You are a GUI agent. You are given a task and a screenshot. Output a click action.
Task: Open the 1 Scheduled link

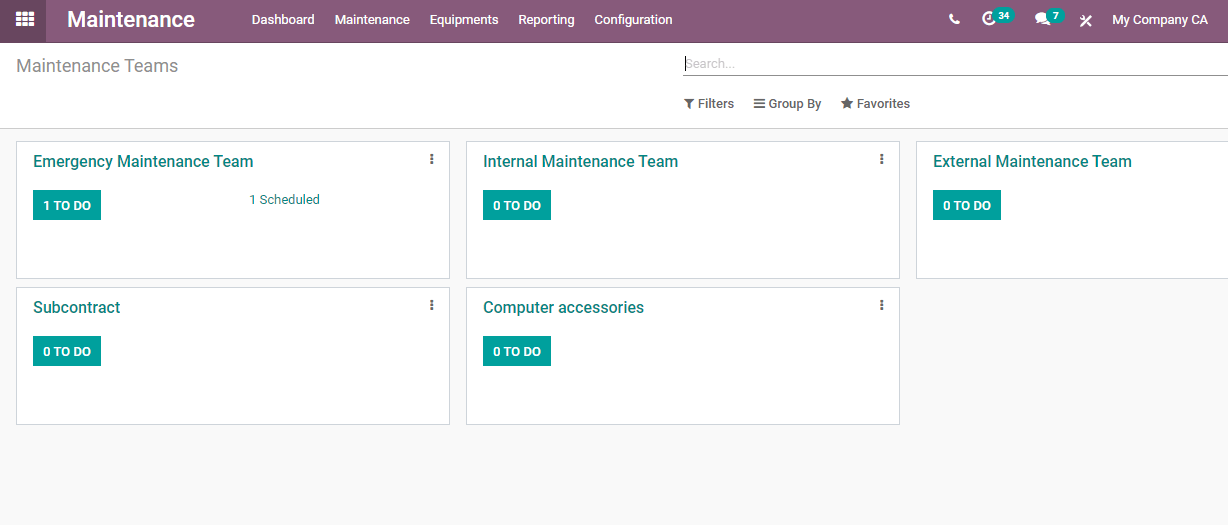coord(284,200)
